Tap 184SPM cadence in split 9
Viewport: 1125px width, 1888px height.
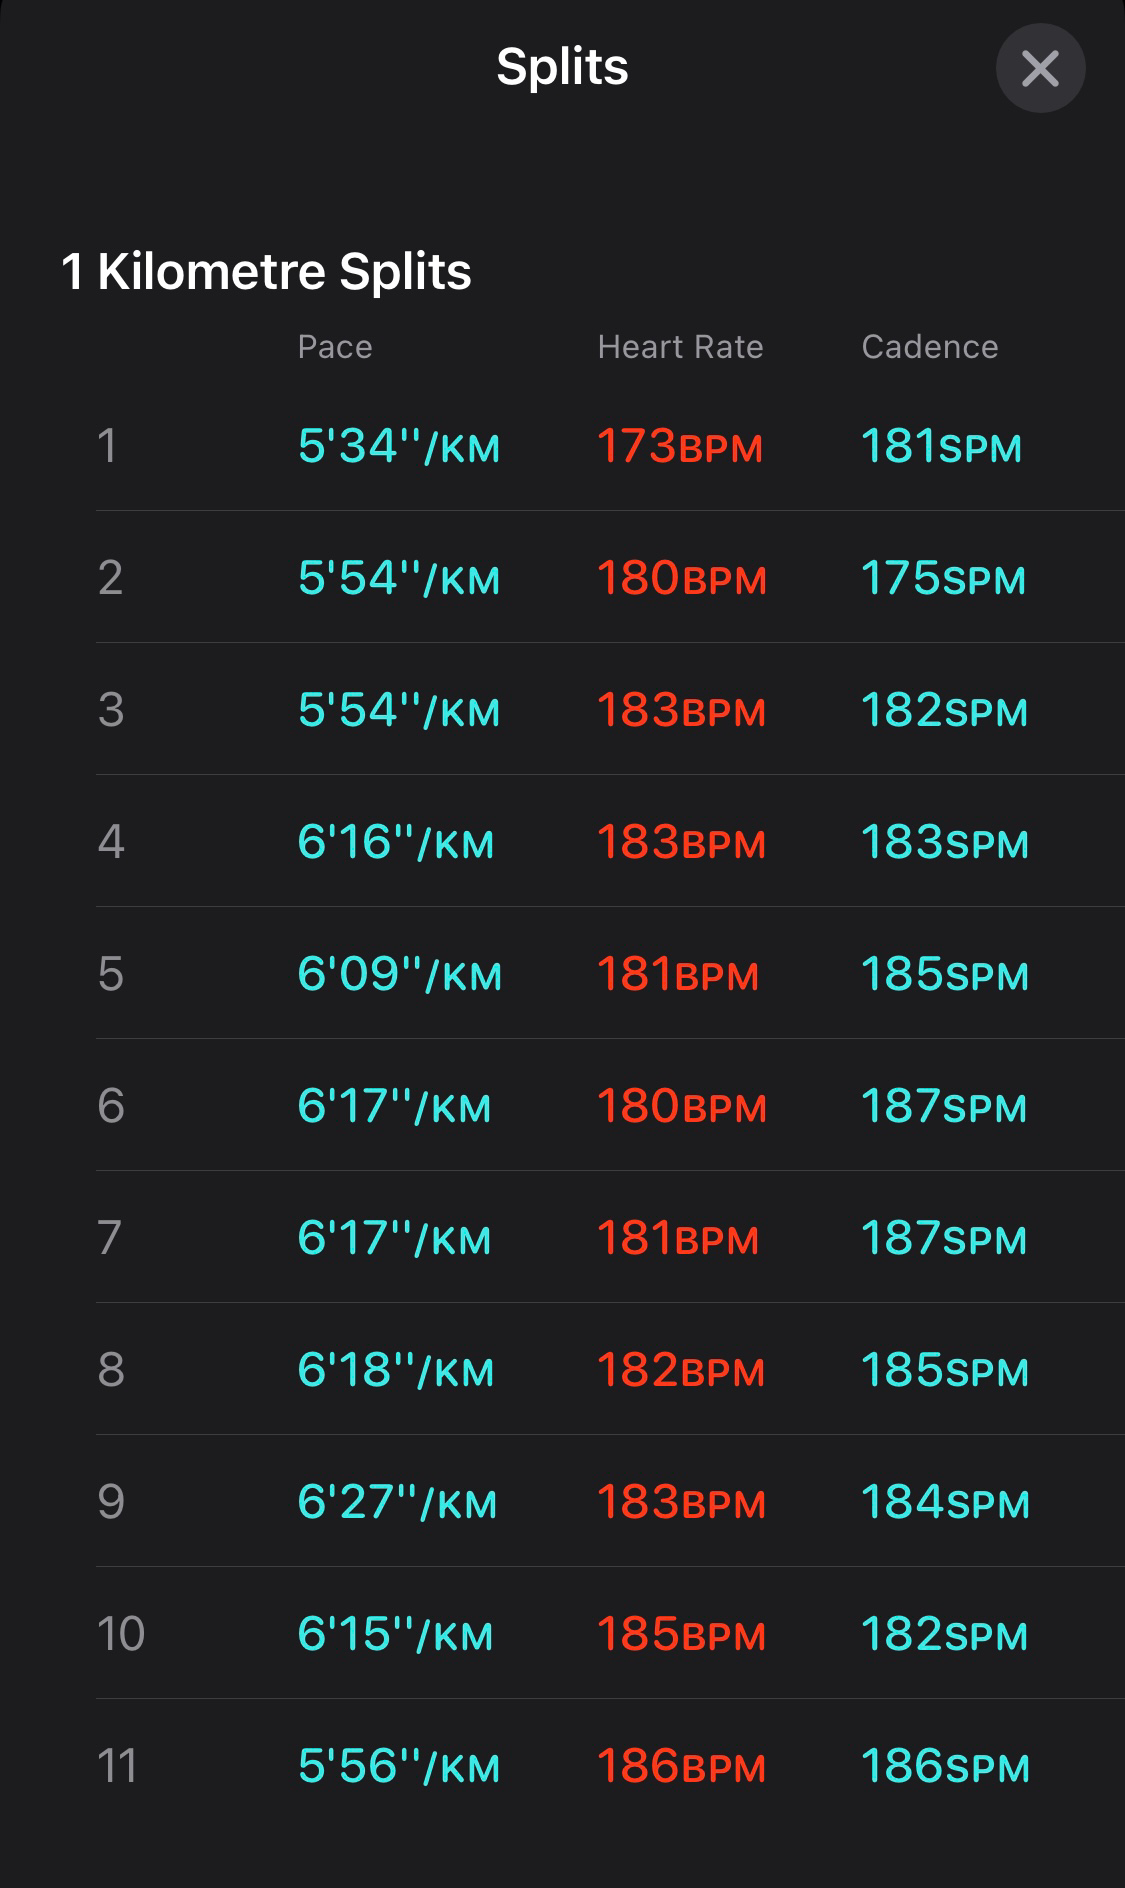pyautogui.click(x=945, y=1502)
